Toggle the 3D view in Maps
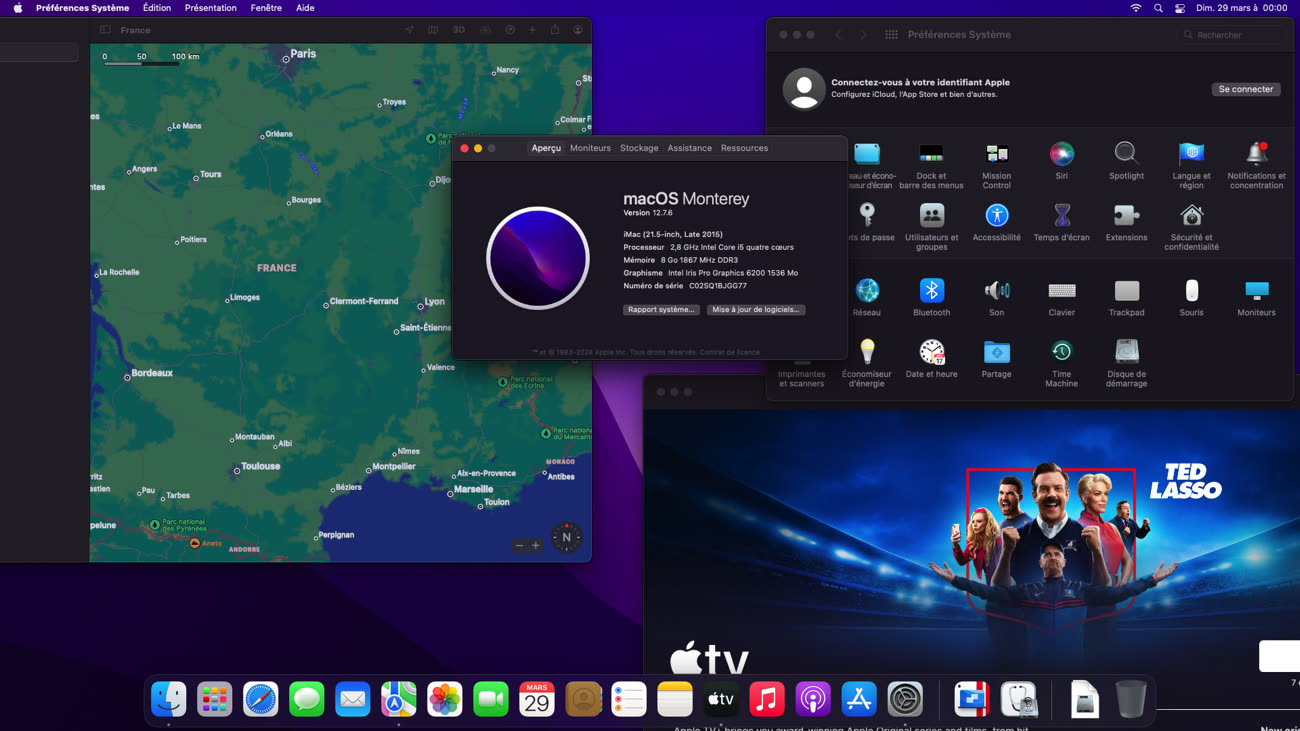 coord(458,30)
